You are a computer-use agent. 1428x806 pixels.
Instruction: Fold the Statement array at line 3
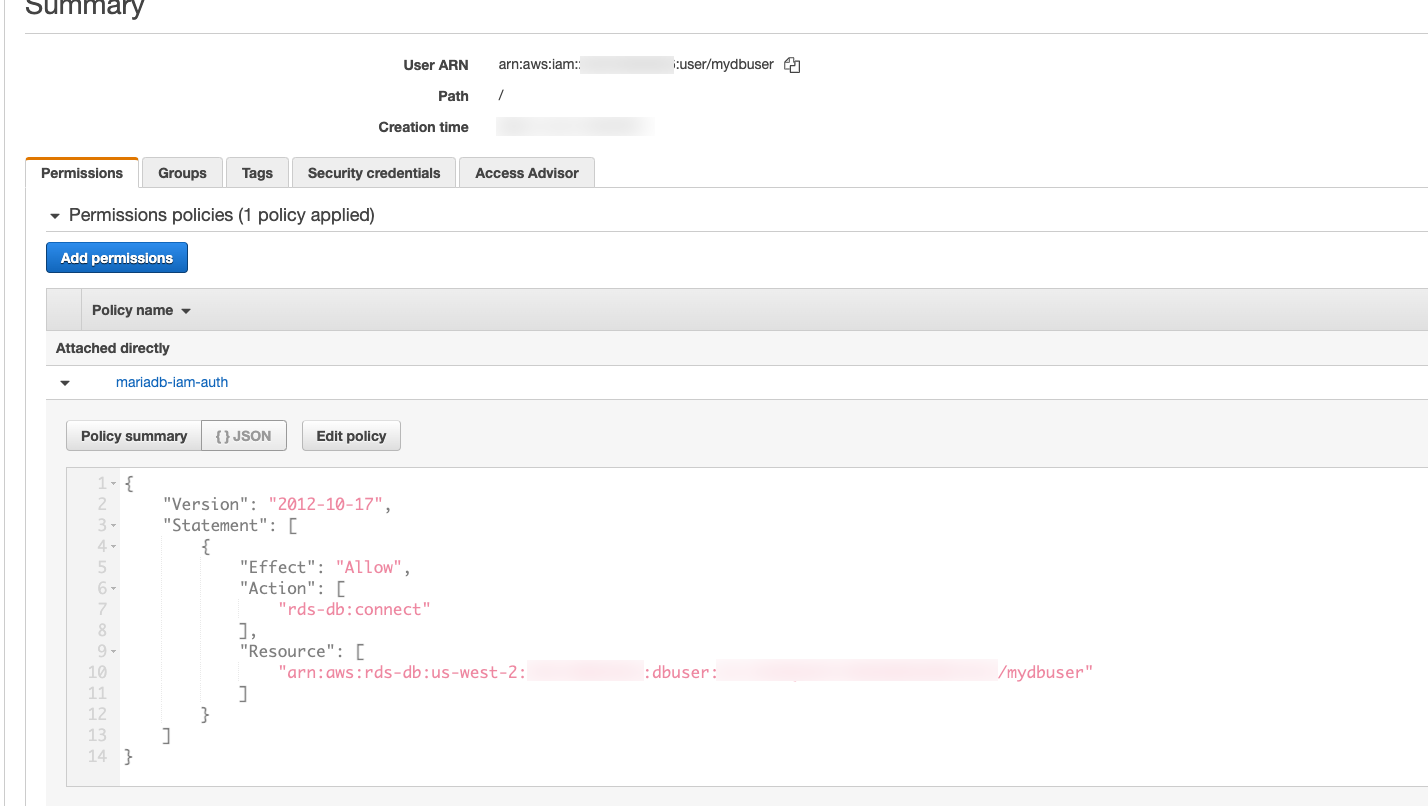[x=114, y=526]
